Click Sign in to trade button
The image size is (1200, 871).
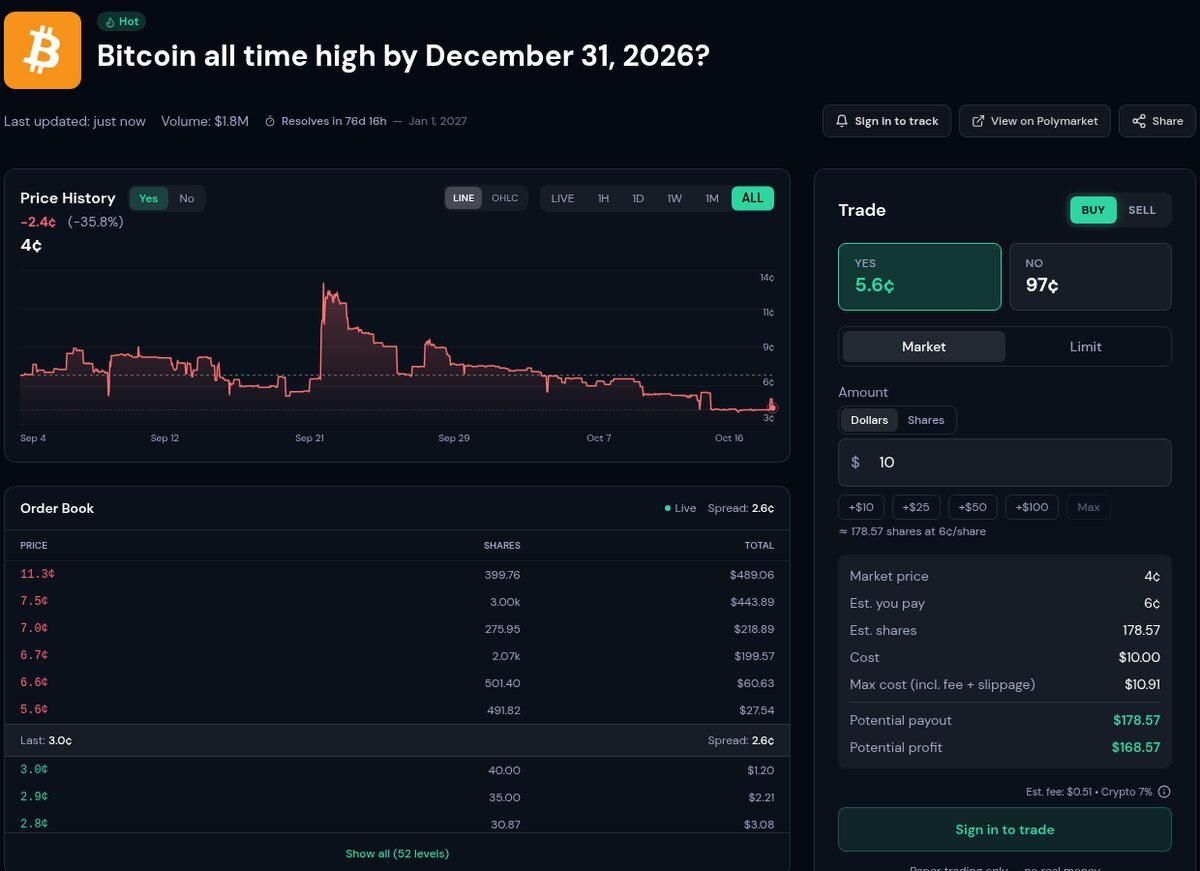(x=1004, y=829)
